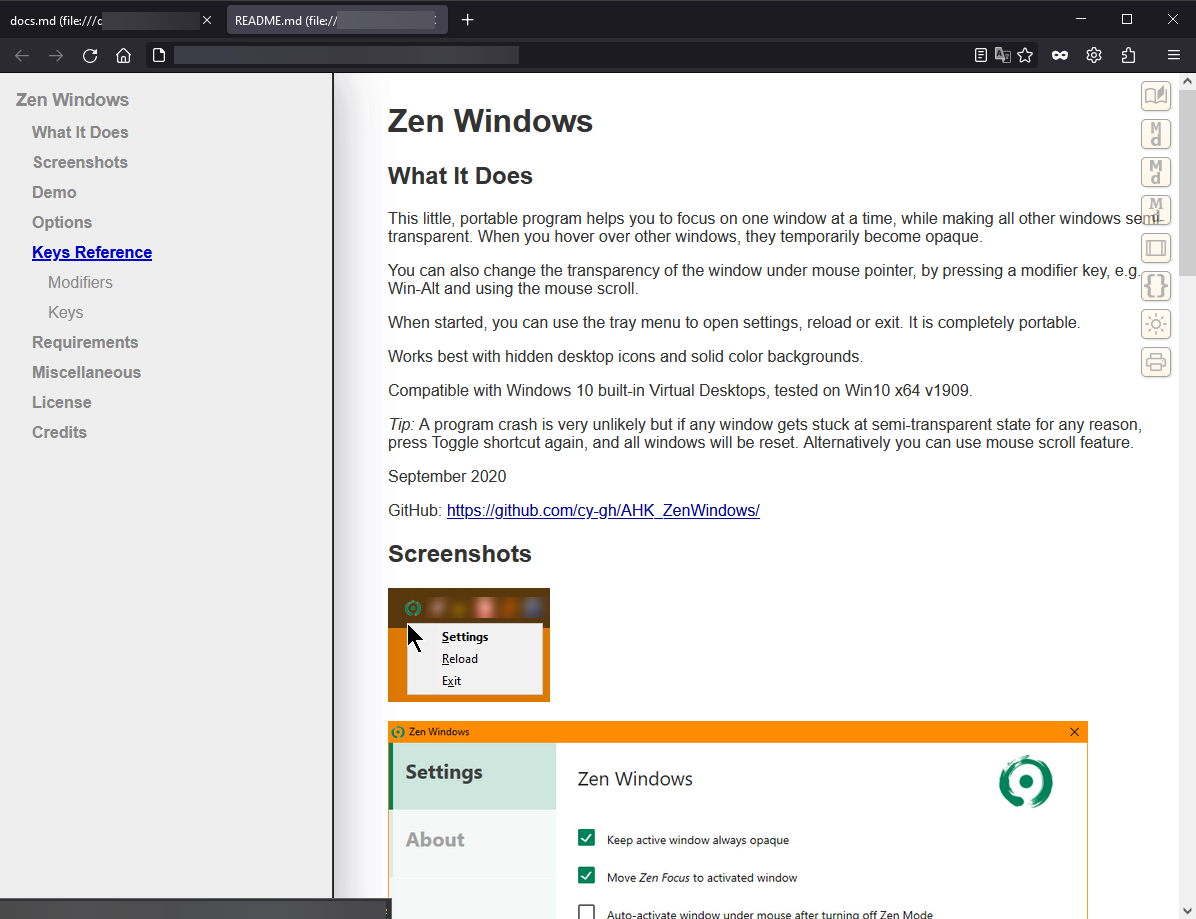The height and width of the screenshot is (919, 1196).
Task: Bookmark this page with the star icon
Action: point(1025,55)
